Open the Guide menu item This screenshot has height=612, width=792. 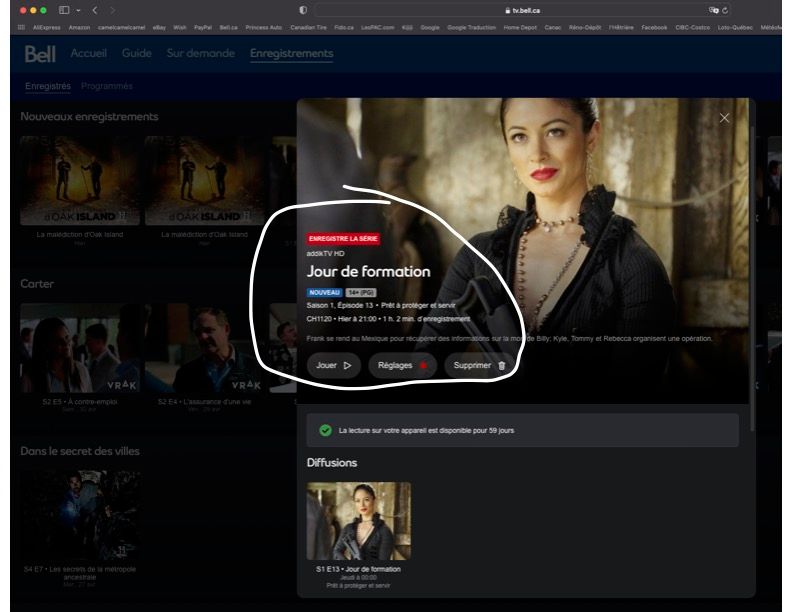click(x=137, y=54)
